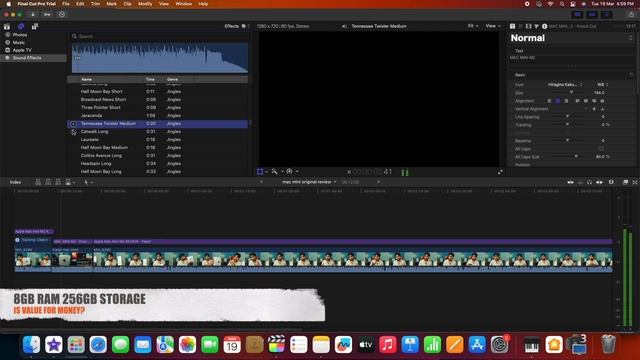Click the speaker icon beside Tennessee Twister Medium
The height and width of the screenshot is (360, 640).
pyautogui.click(x=344, y=26)
